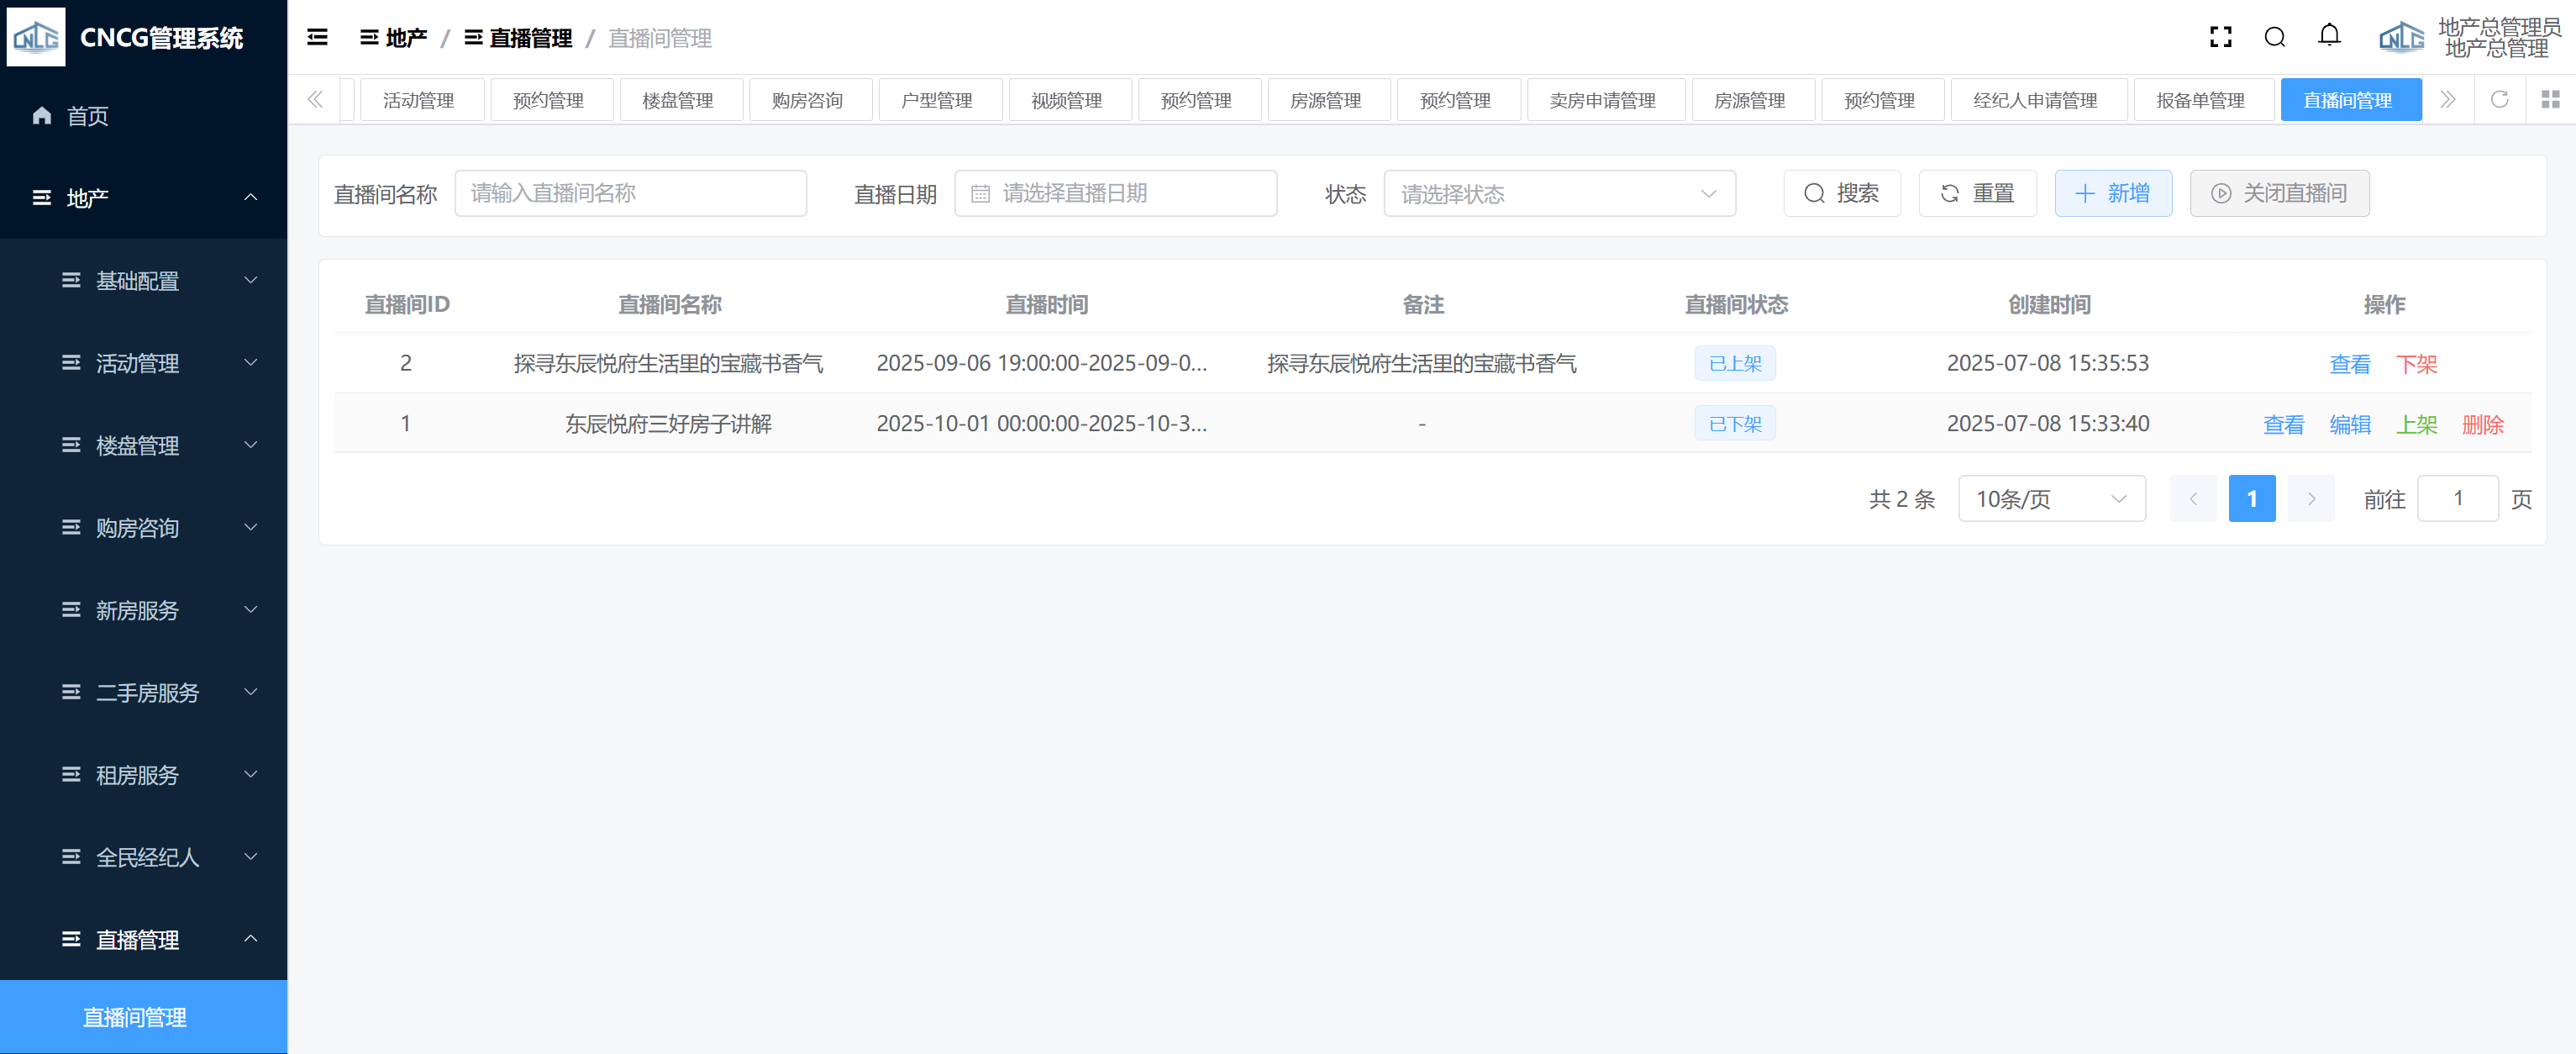The width and height of the screenshot is (2576, 1054).
Task: Open the 10条/页 page size dropdown
Action: tap(2051, 499)
